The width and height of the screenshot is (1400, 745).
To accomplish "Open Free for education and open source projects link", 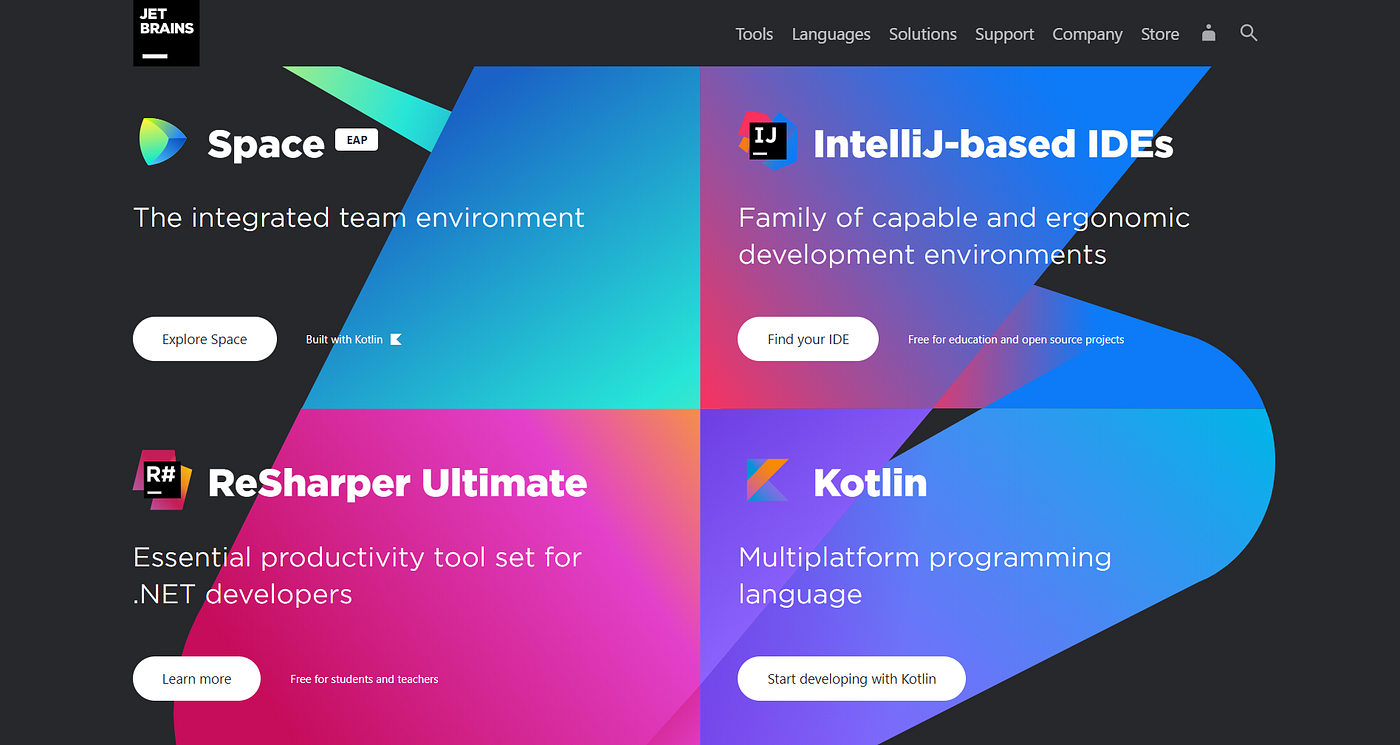I will click(x=1016, y=340).
